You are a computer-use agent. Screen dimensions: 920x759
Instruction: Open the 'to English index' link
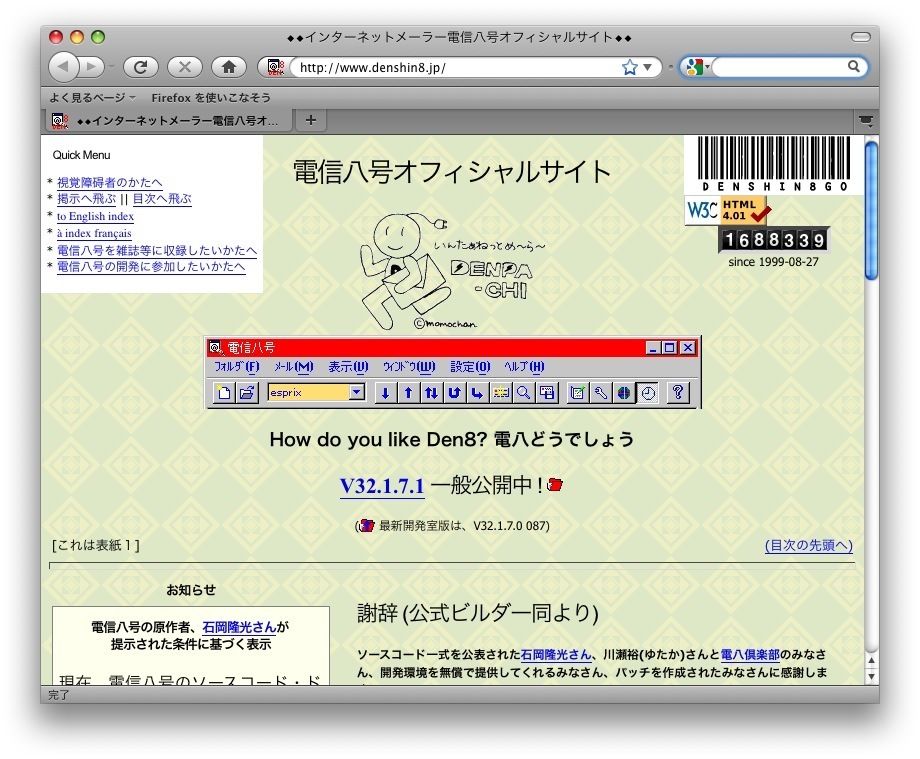click(x=95, y=216)
